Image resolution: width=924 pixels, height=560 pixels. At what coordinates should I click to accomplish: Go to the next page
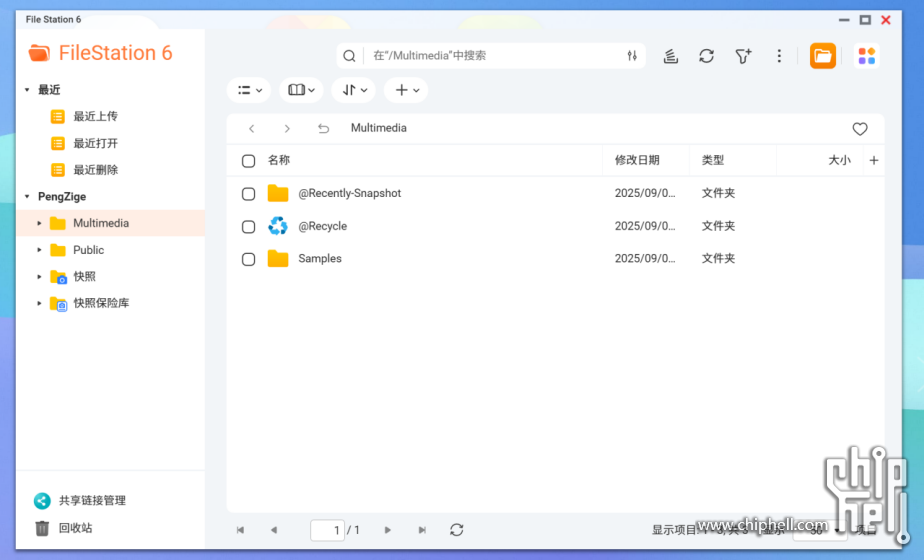pyautogui.click(x=387, y=530)
